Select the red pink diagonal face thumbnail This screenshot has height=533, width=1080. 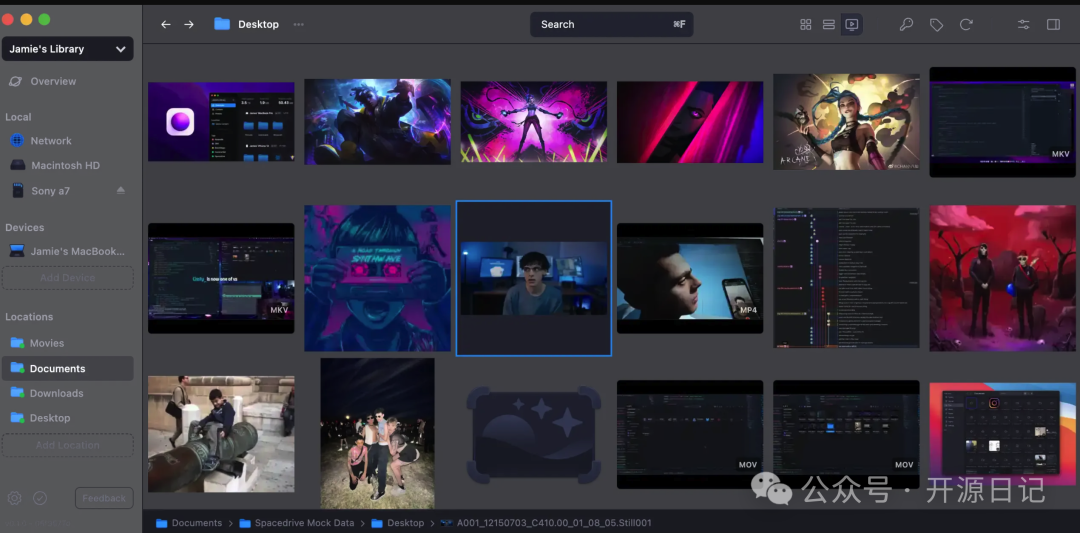pos(689,122)
